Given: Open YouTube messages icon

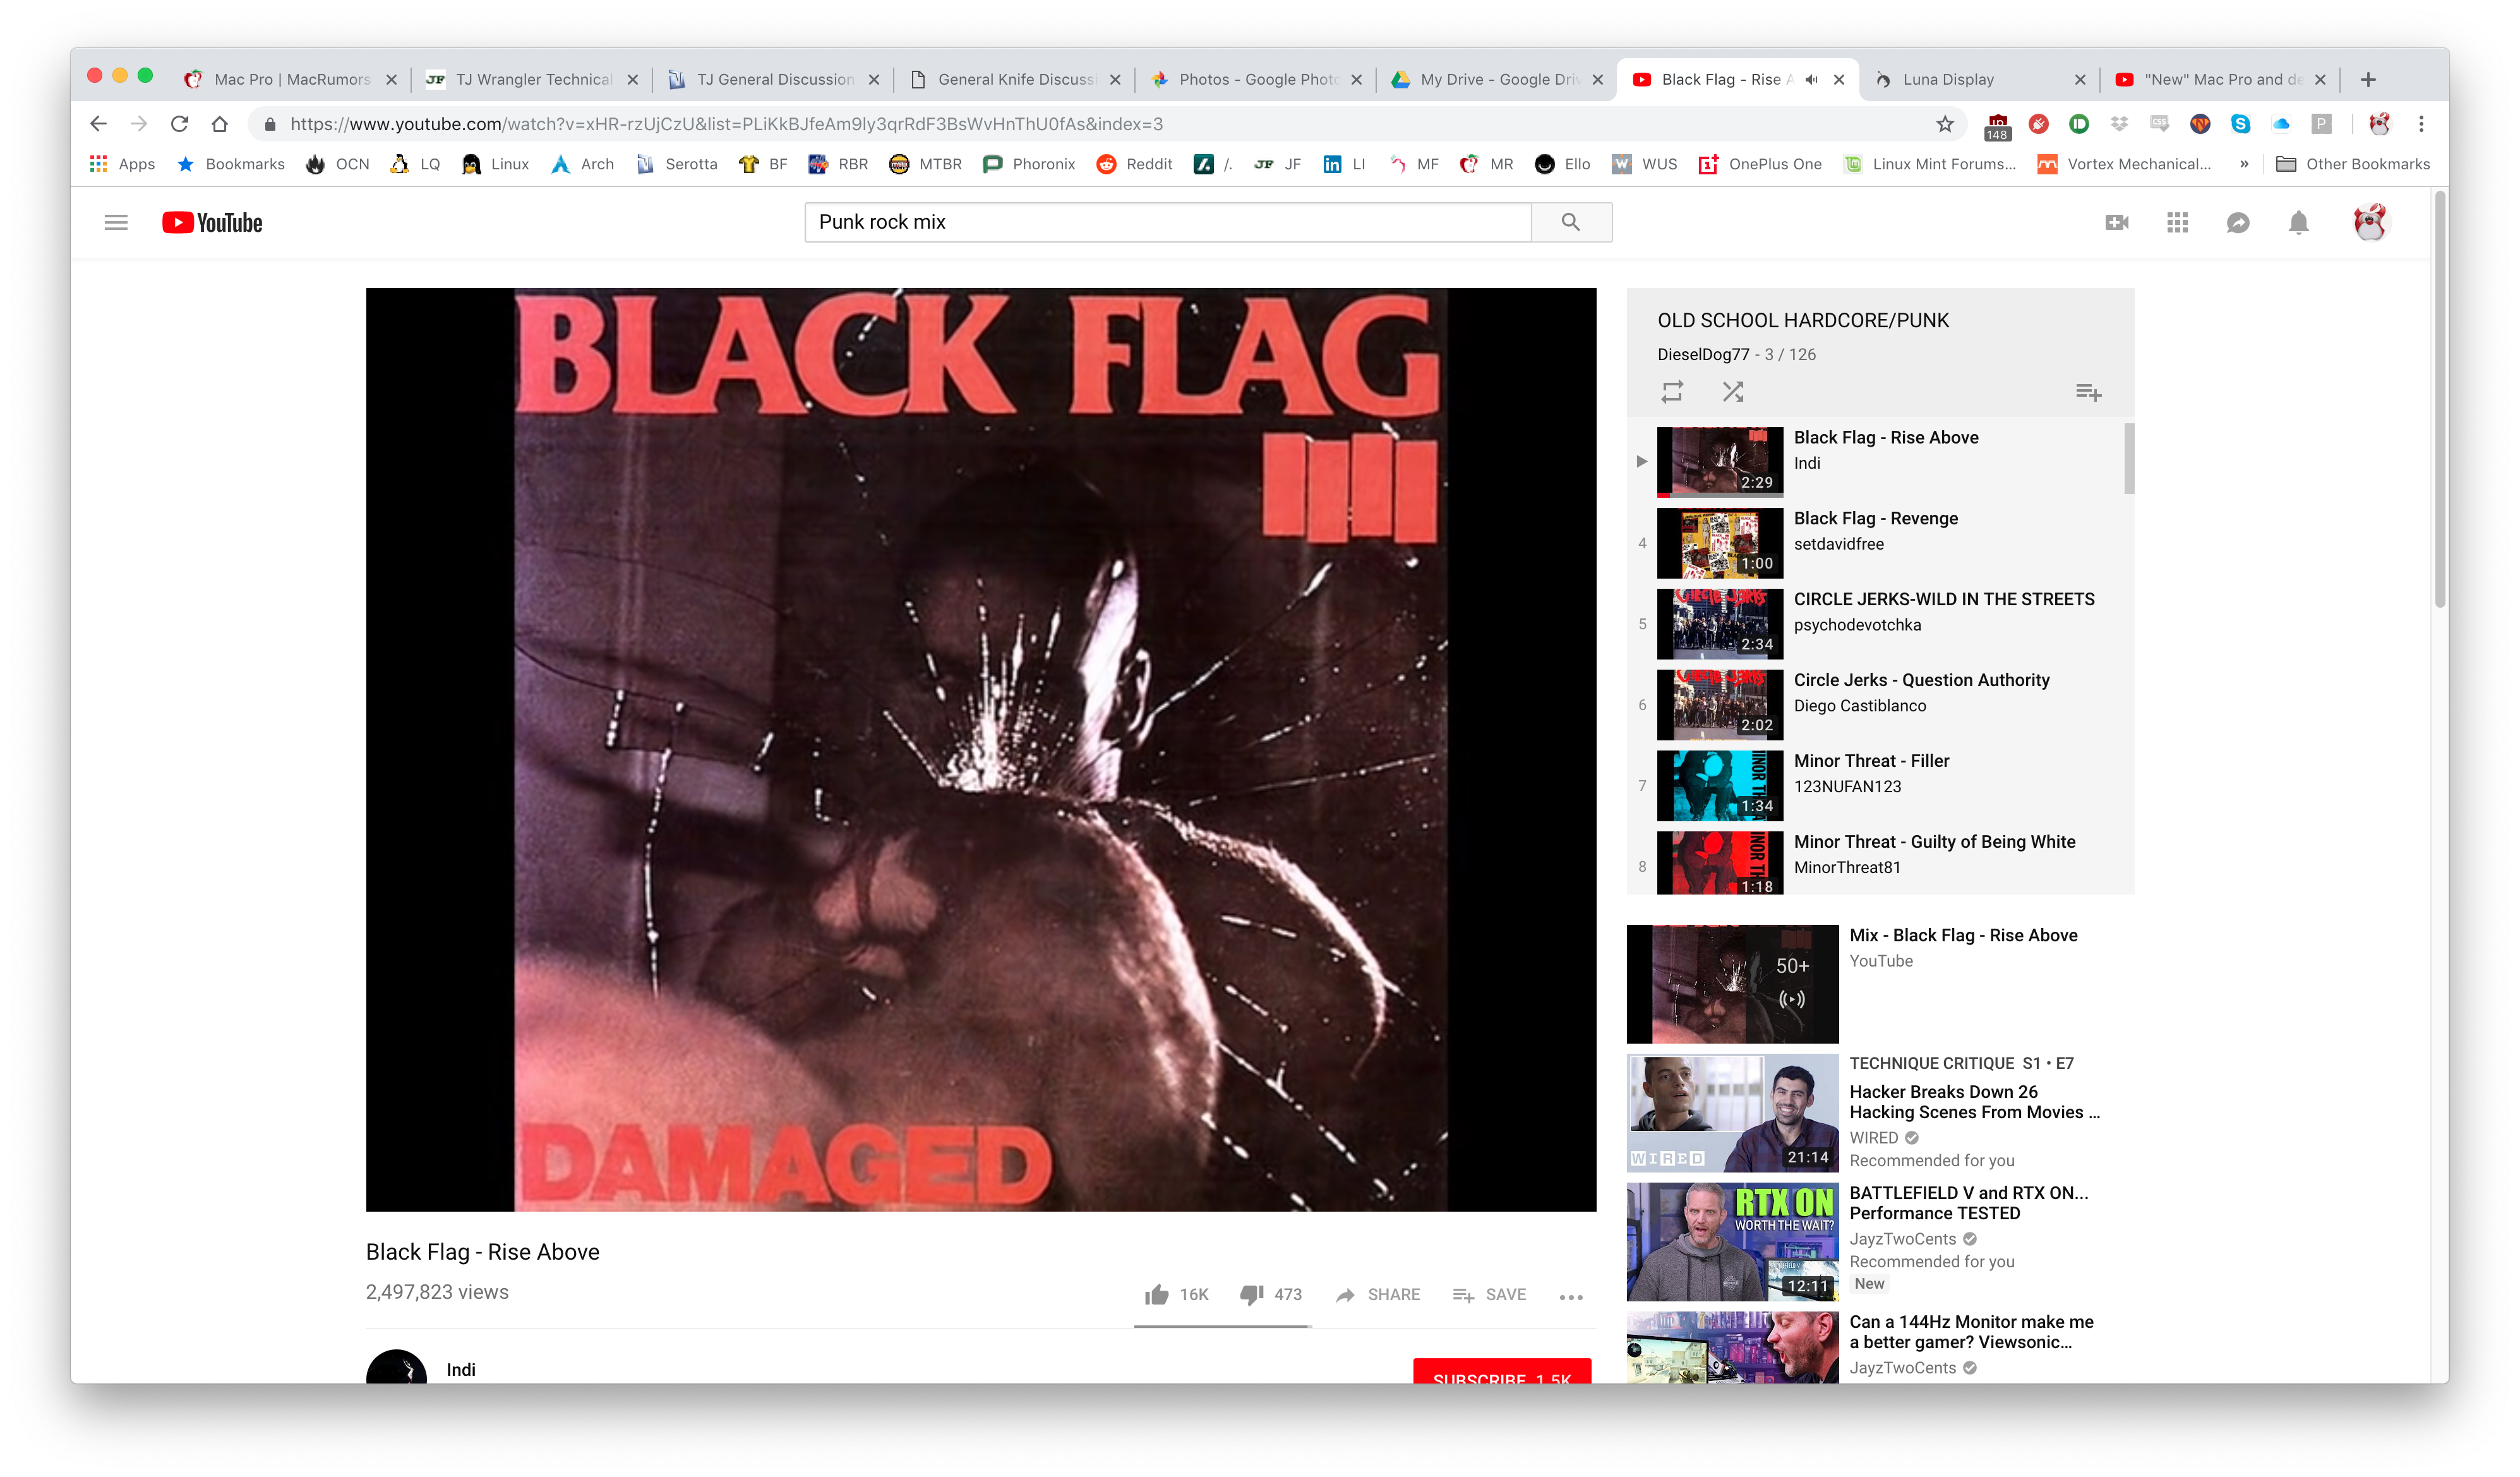Looking at the screenshot, I should 2237,222.
